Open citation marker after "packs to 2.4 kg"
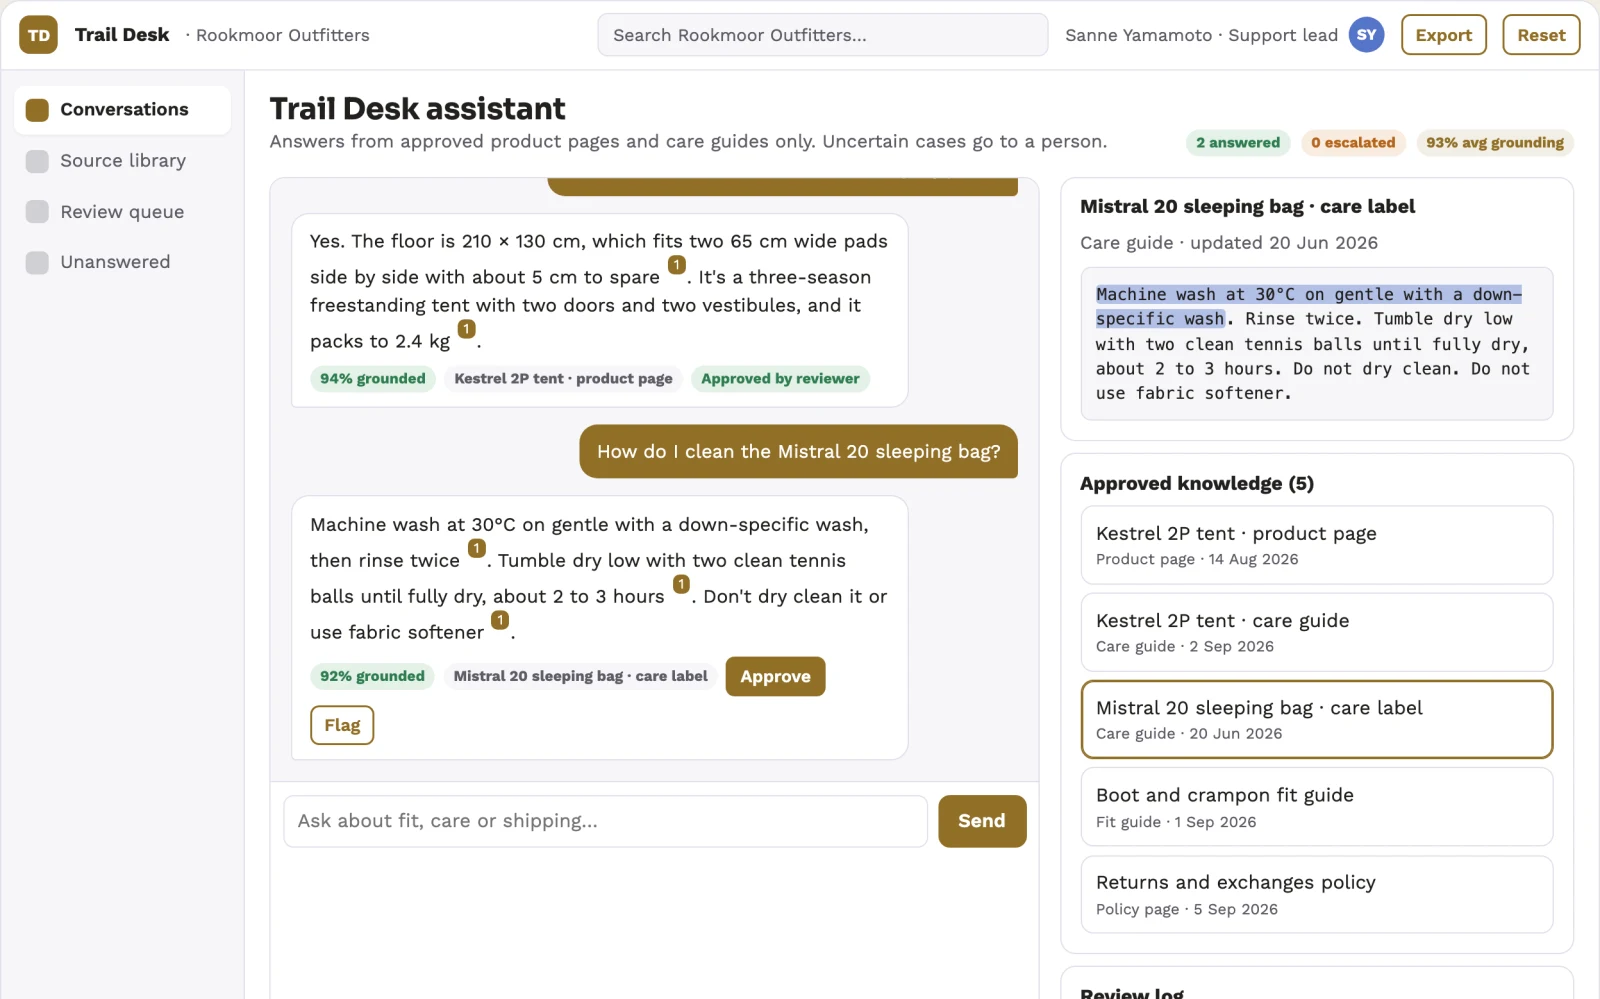Viewport: 1600px width, 999px height. 466,329
